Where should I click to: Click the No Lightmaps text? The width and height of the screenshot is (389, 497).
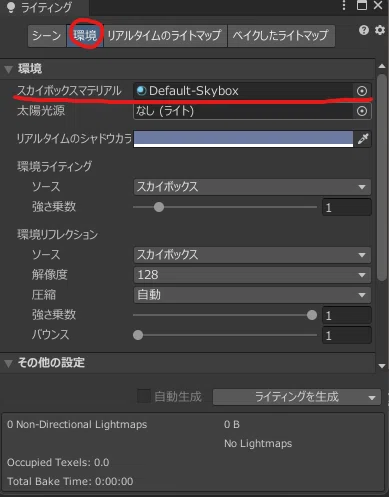pyautogui.click(x=258, y=444)
